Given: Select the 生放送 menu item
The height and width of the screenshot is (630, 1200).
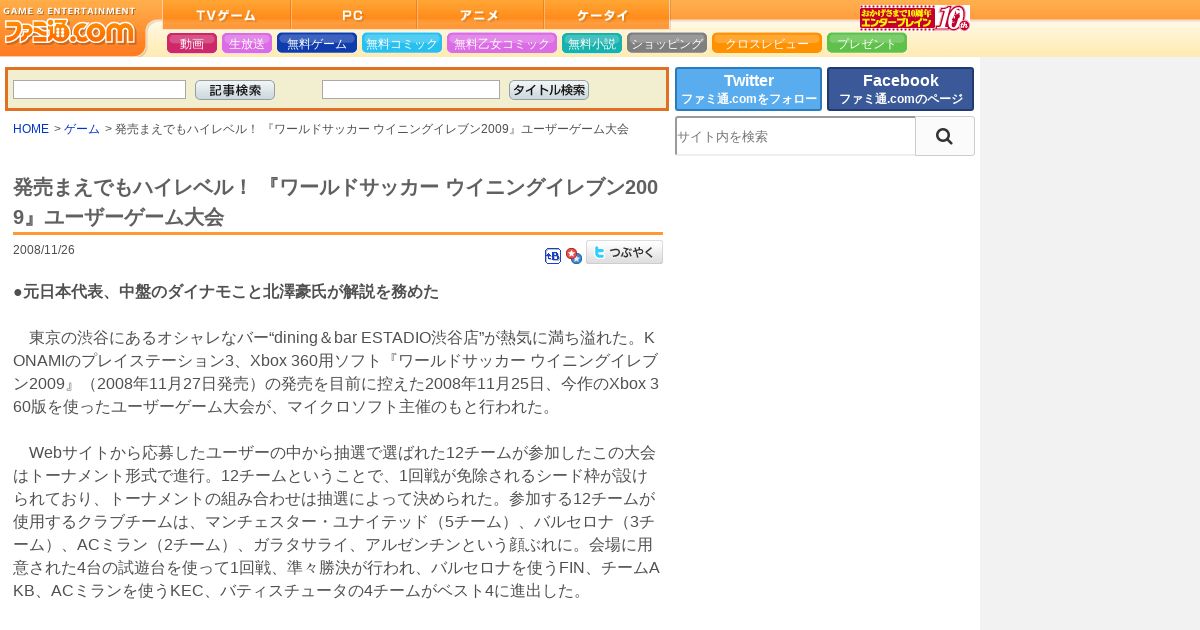Looking at the screenshot, I should 247,43.
